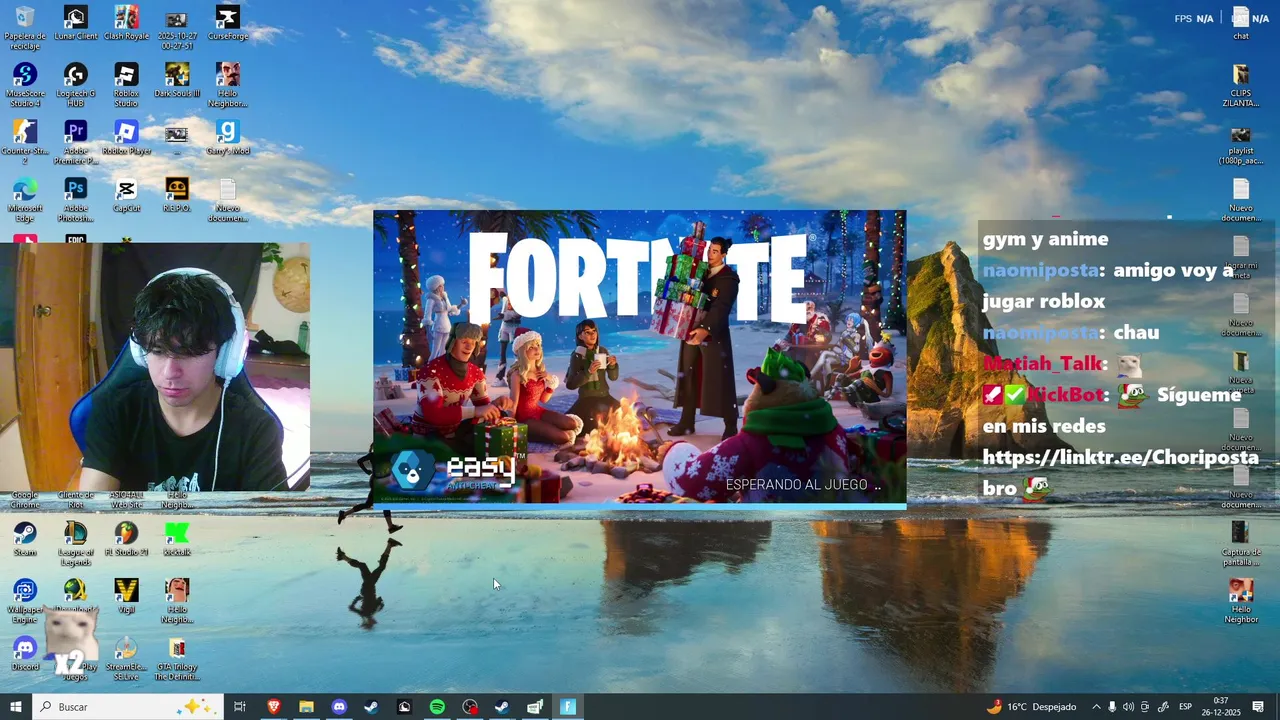Open the clock and date flyout

pos(1221,707)
